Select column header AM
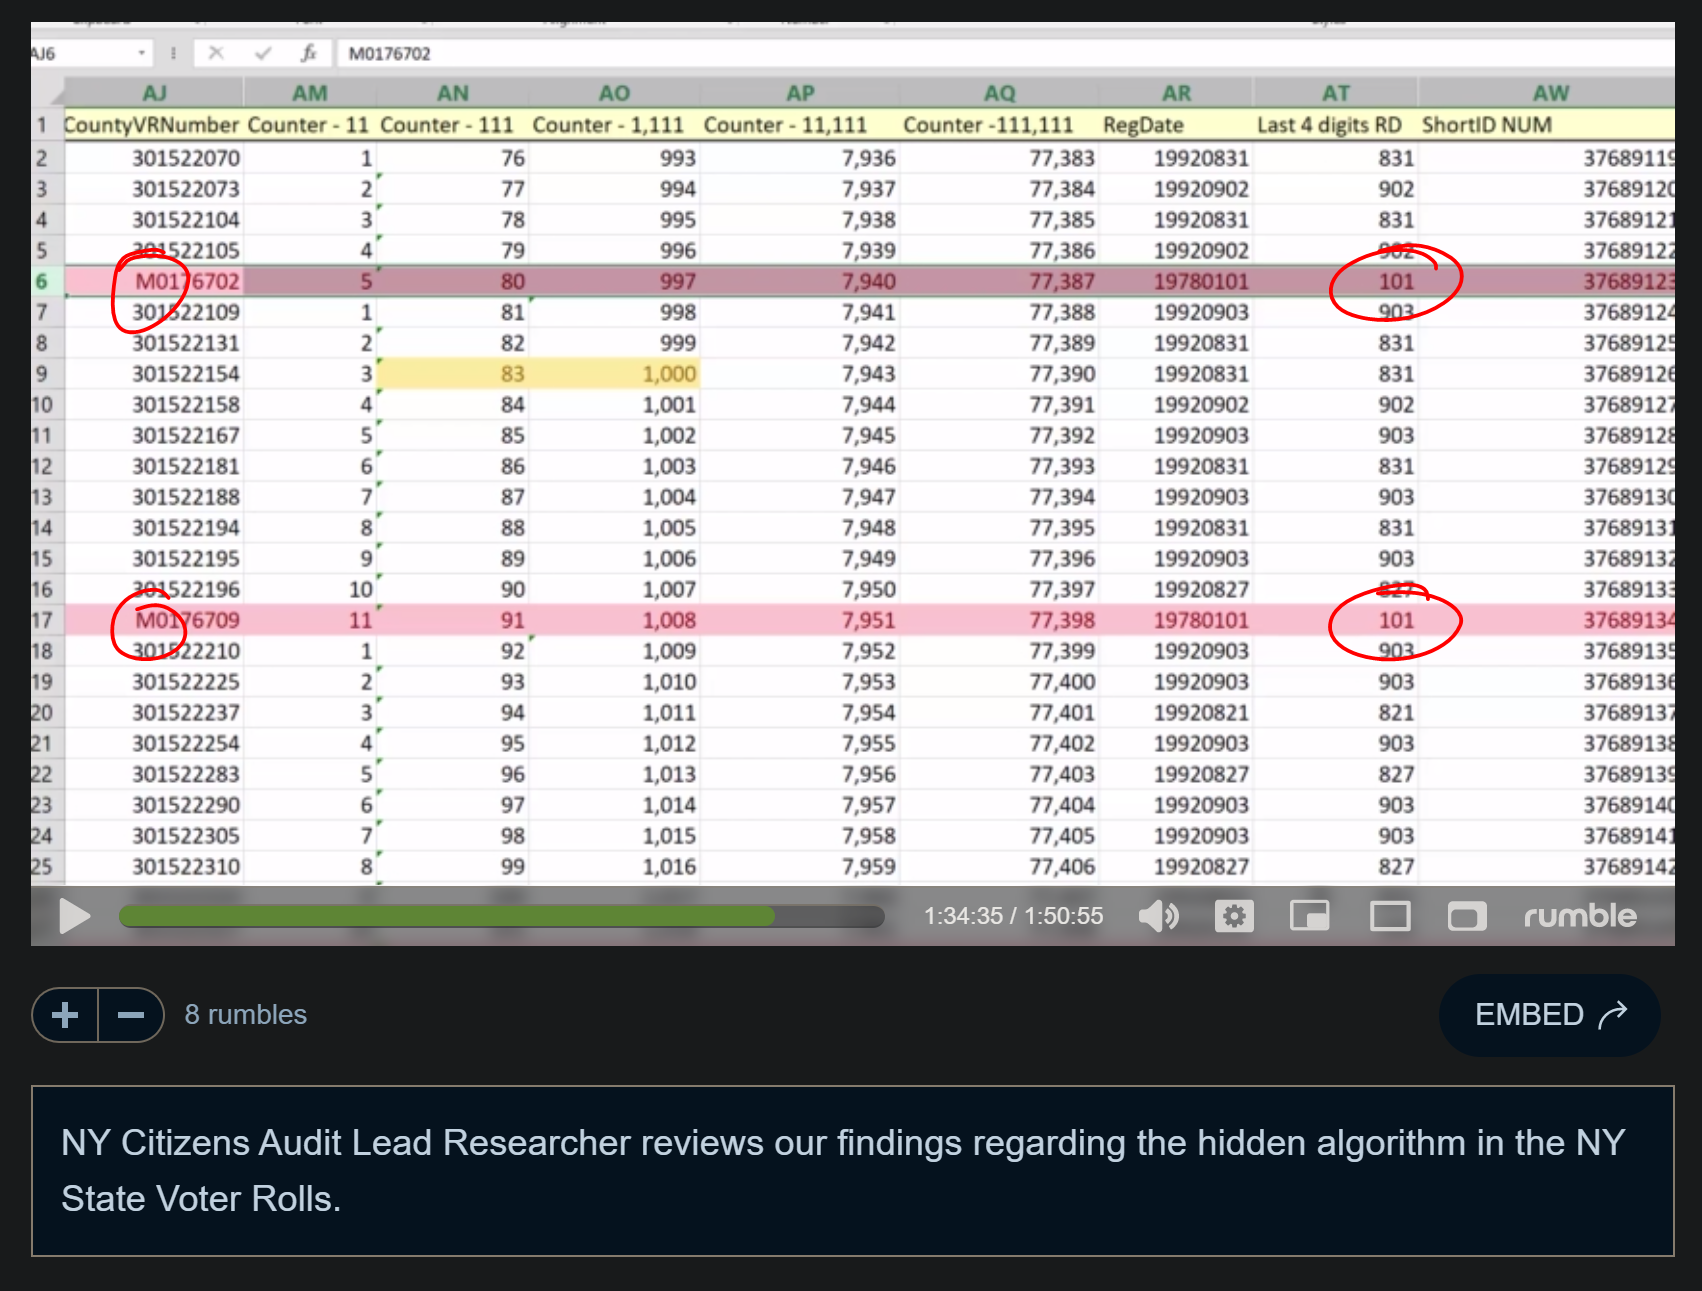The height and width of the screenshot is (1291, 1702). click(309, 93)
